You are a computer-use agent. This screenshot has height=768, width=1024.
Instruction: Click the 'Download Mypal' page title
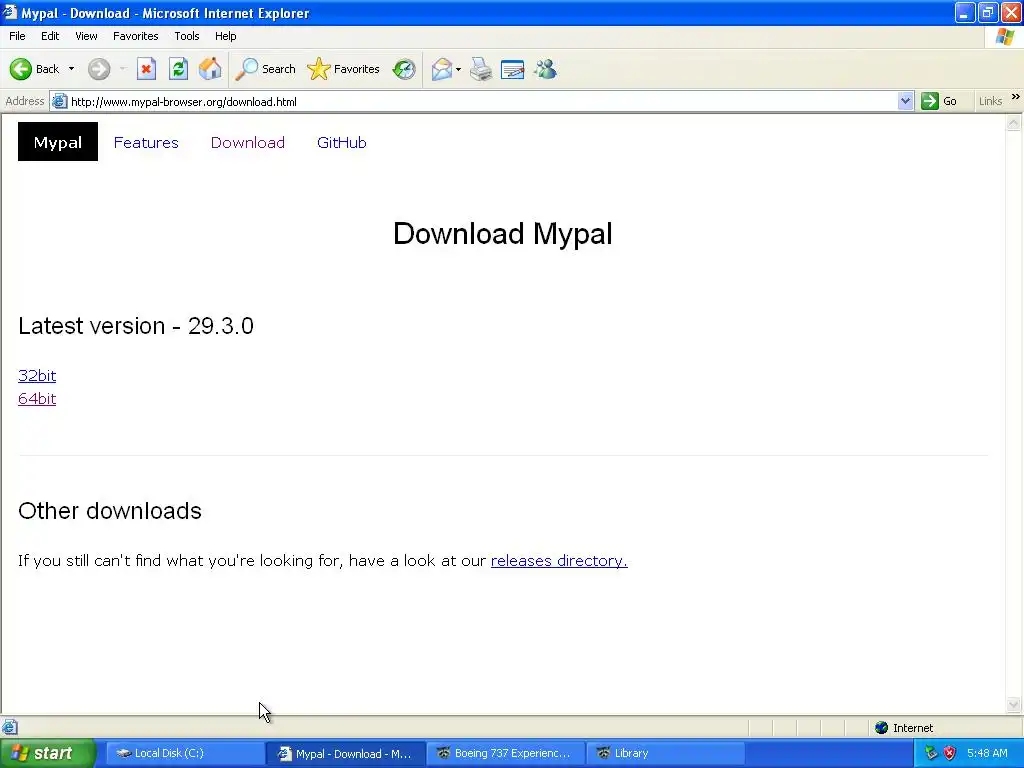[503, 233]
